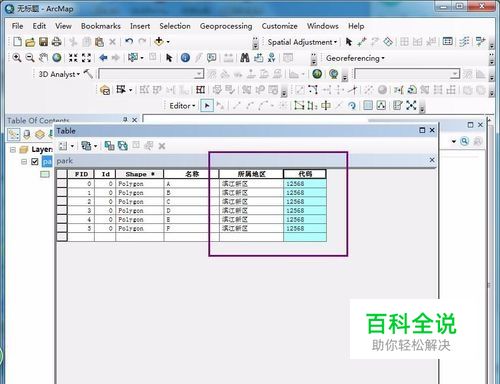Click the 名称 cell containing A
The width and height of the screenshot is (500, 384).
(x=191, y=184)
